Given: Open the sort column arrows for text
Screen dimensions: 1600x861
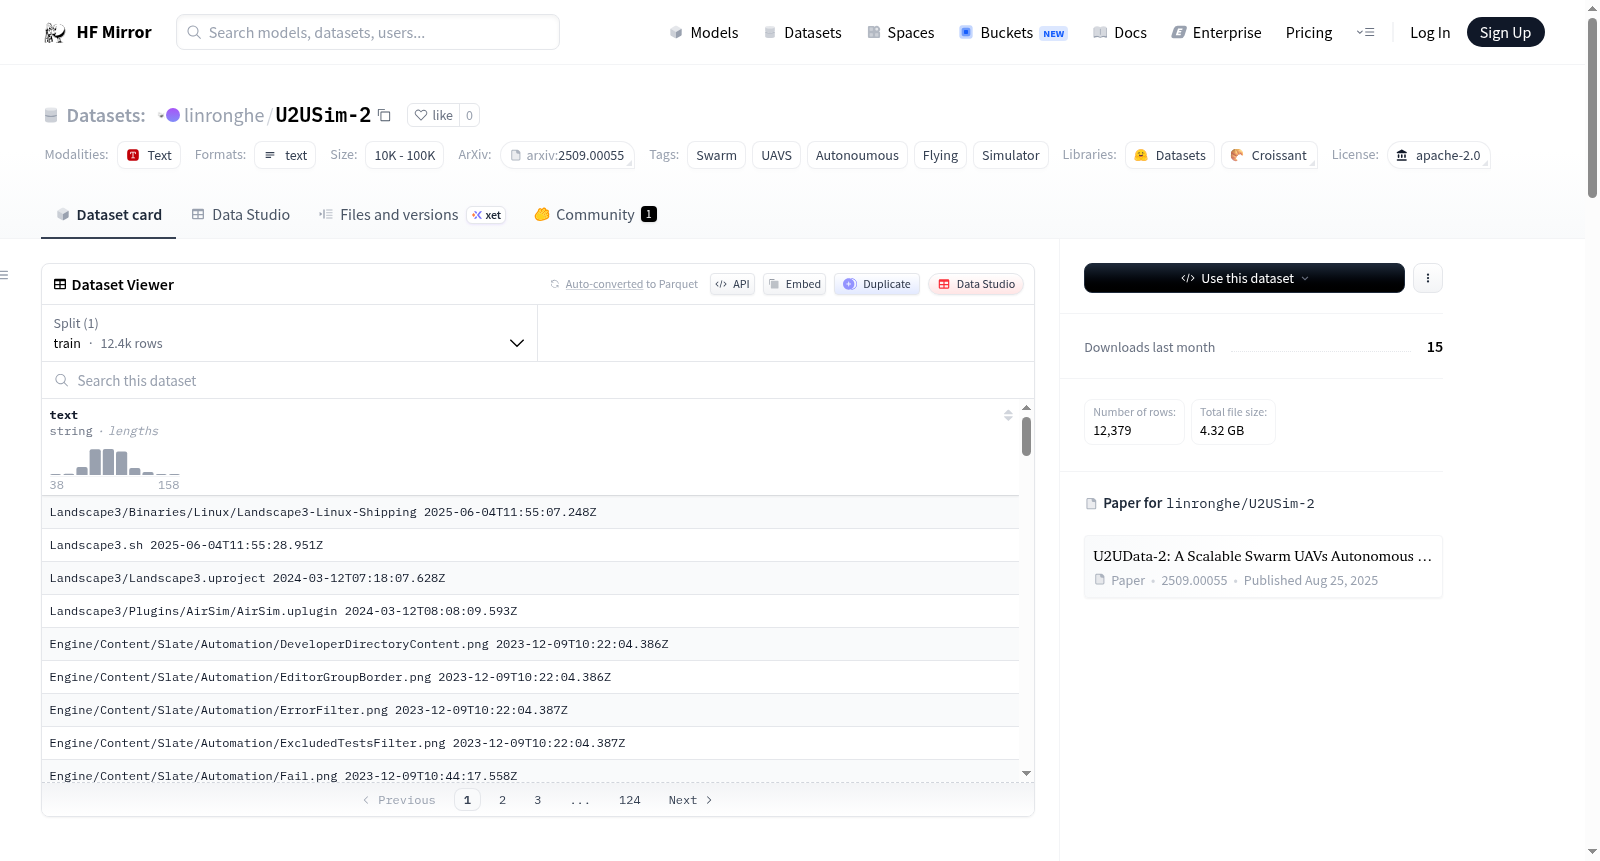Looking at the screenshot, I should [x=1008, y=415].
